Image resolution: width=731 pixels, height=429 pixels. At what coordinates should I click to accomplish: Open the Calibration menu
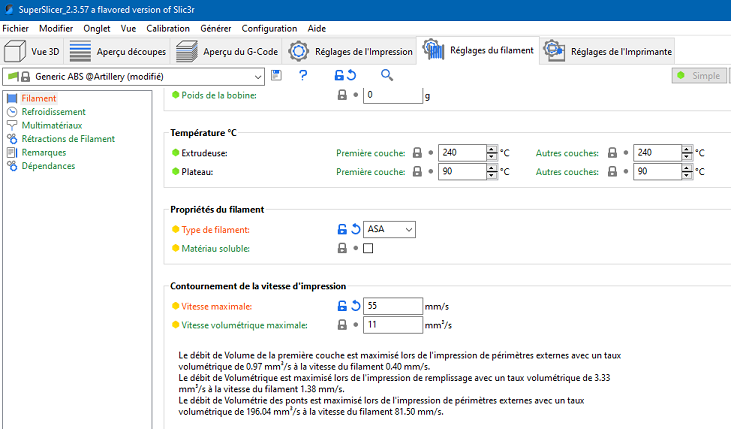[168, 28]
